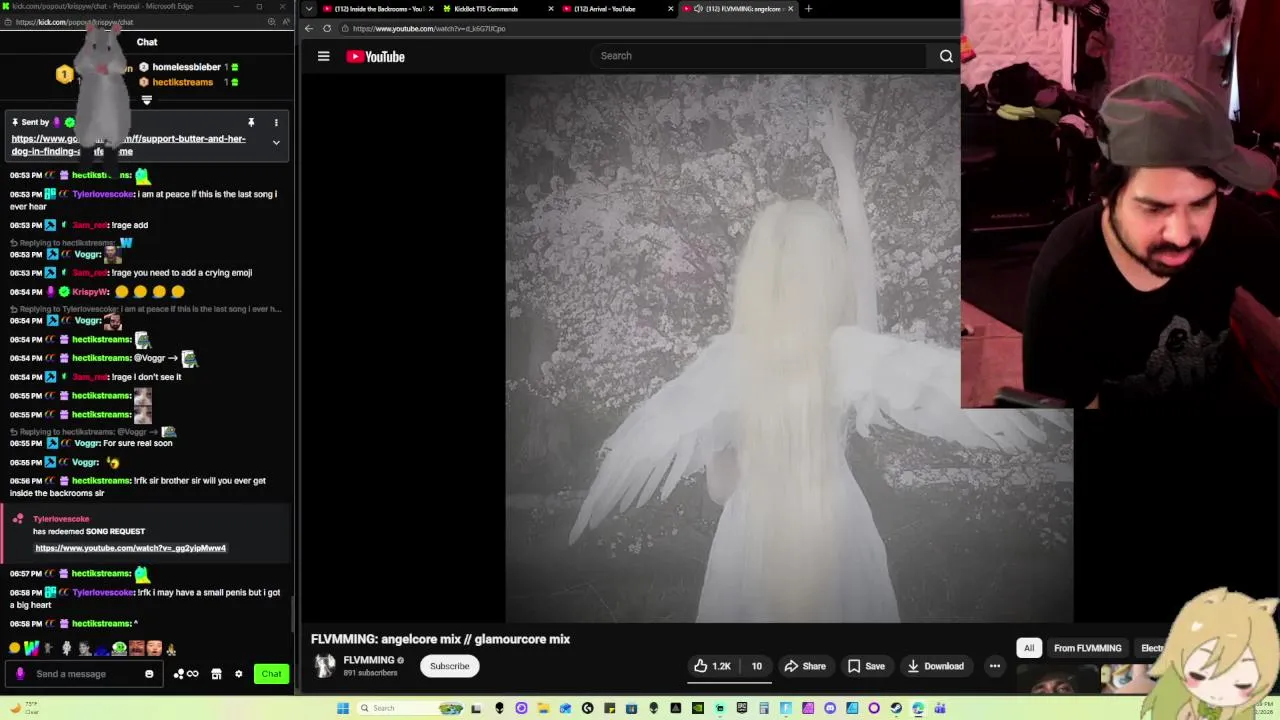This screenshot has height=720, width=1280.
Task: Click the chat Send a message field
Action: click(85, 674)
